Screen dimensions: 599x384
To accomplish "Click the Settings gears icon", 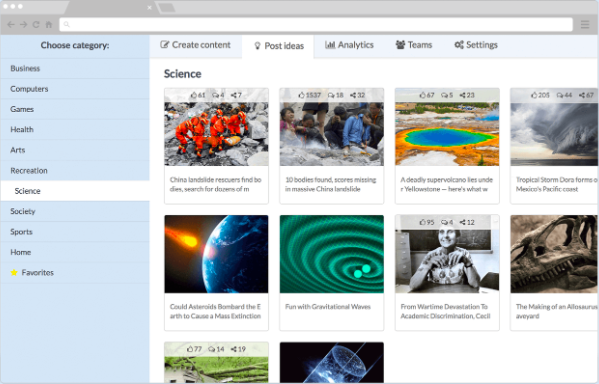I will (x=459, y=45).
